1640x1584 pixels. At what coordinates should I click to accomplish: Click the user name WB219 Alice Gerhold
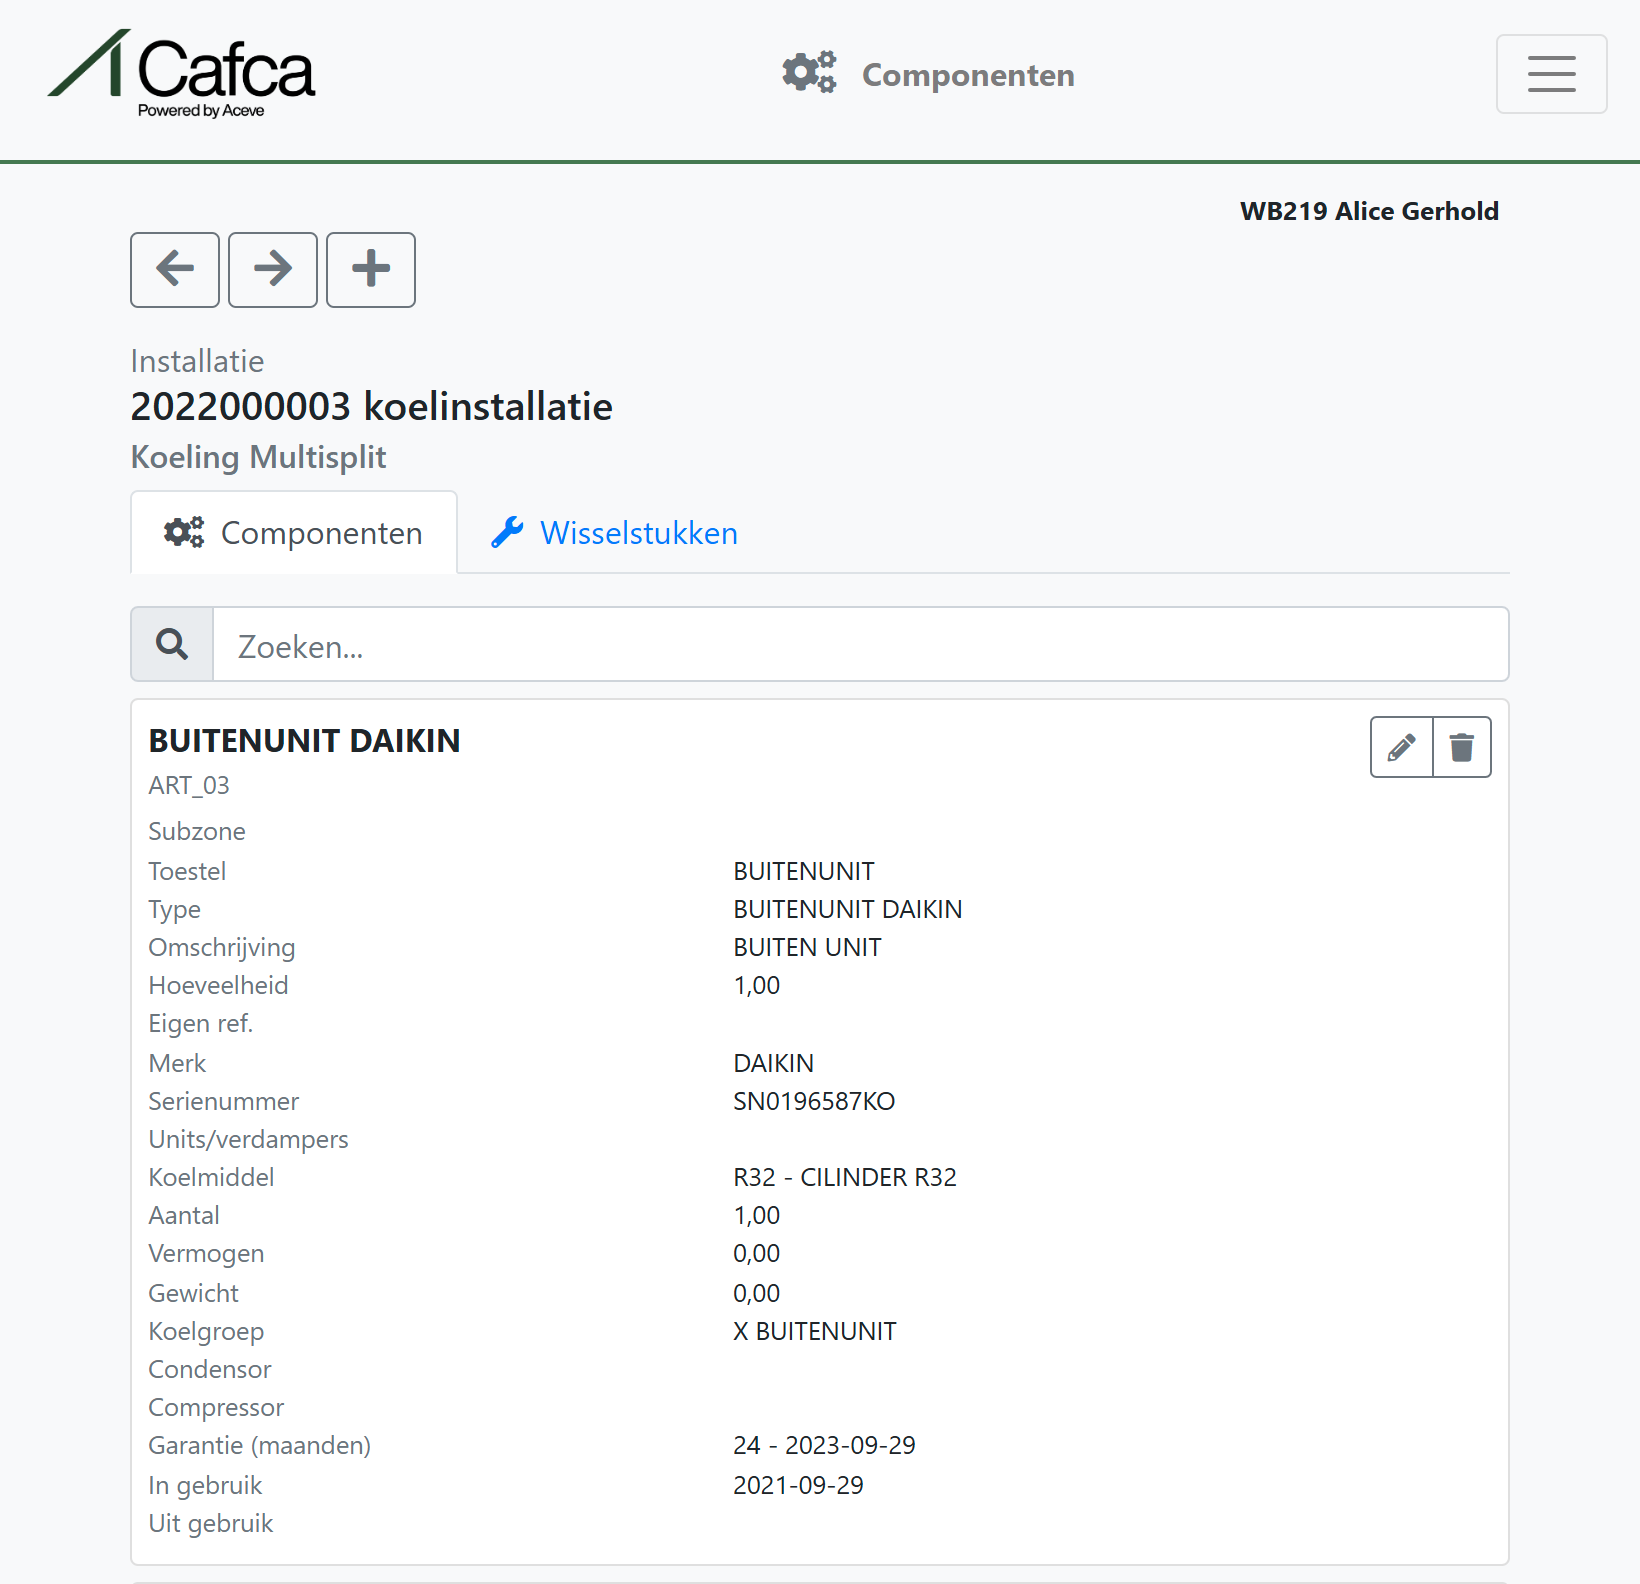pos(1369,211)
